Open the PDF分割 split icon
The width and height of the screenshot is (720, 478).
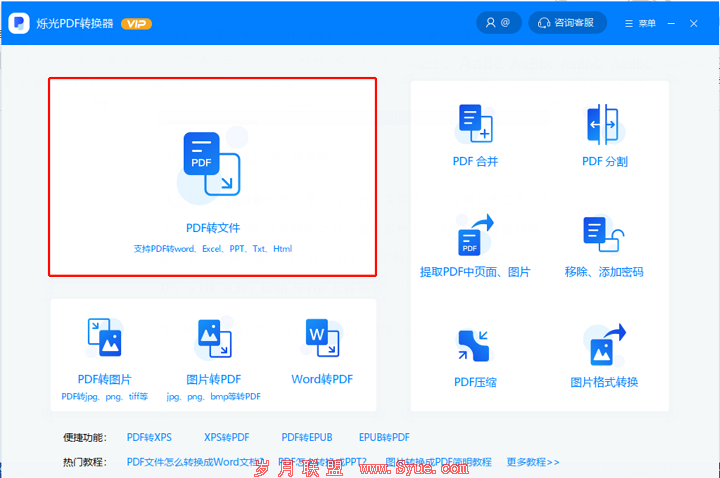tap(604, 124)
